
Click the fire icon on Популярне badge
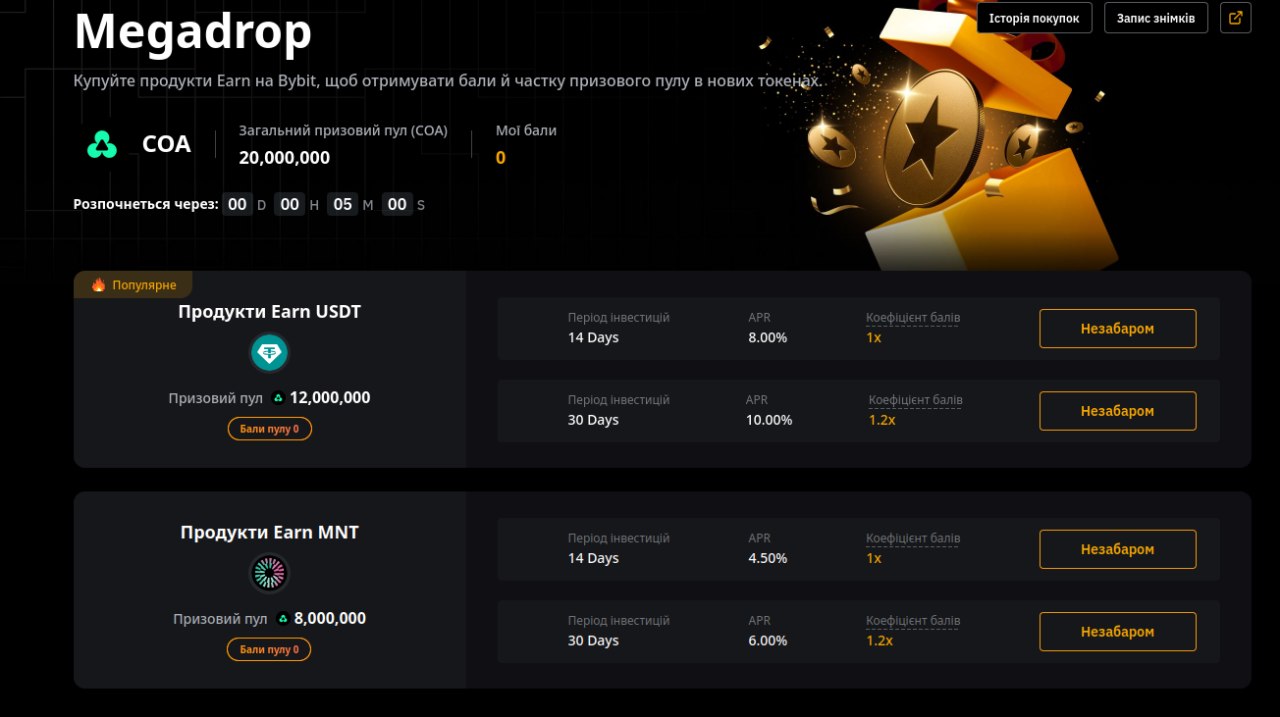coord(98,285)
